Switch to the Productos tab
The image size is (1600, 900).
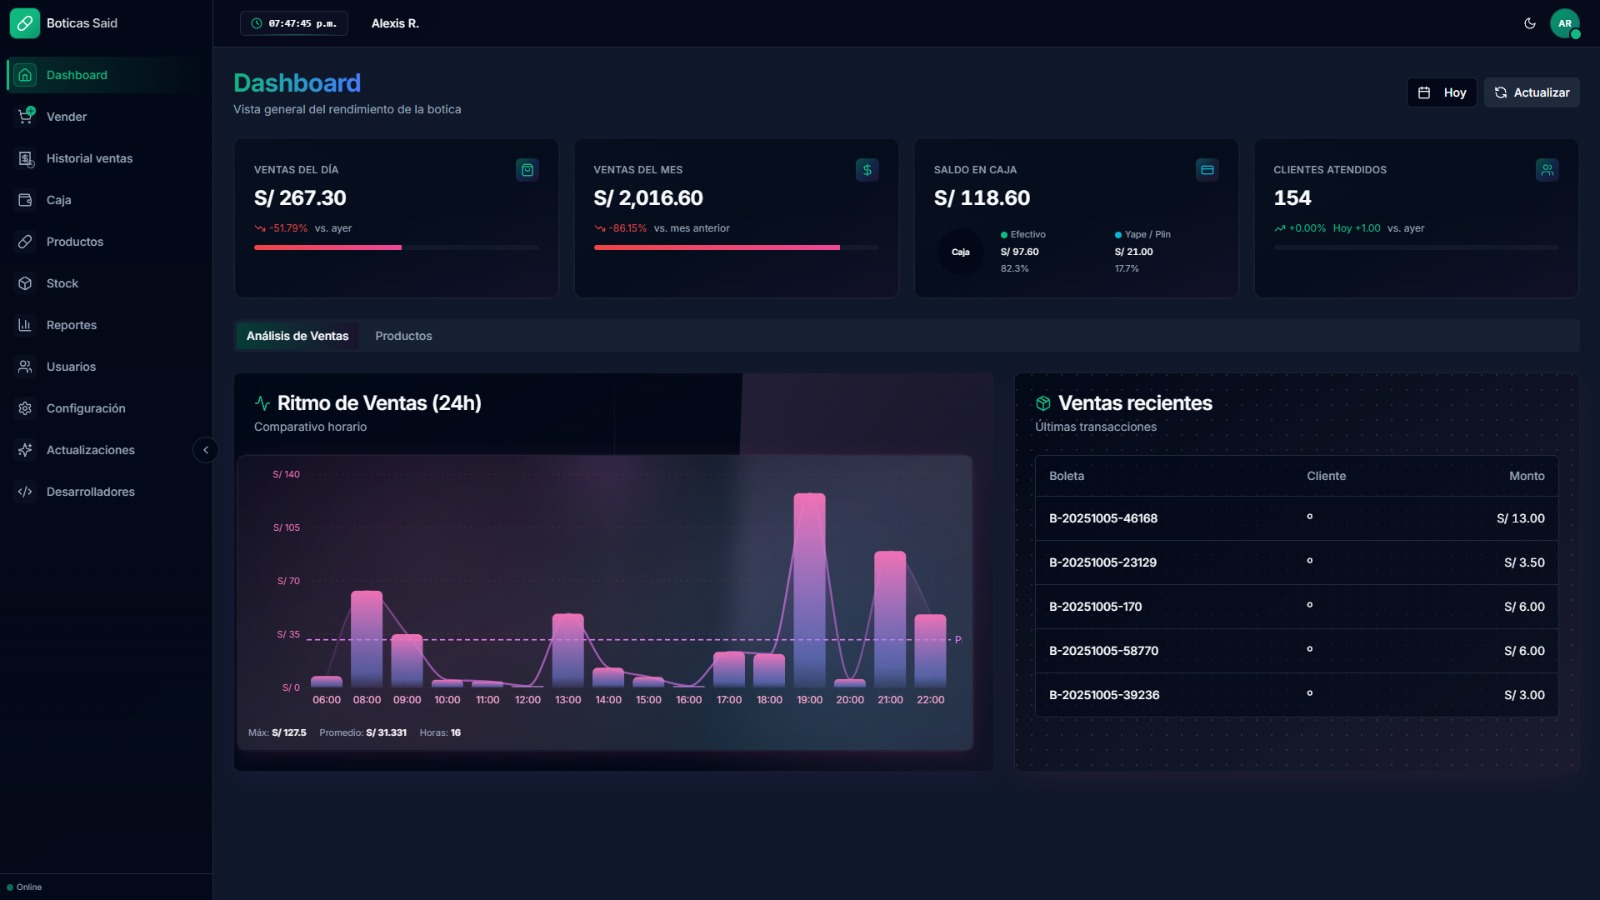tap(403, 336)
